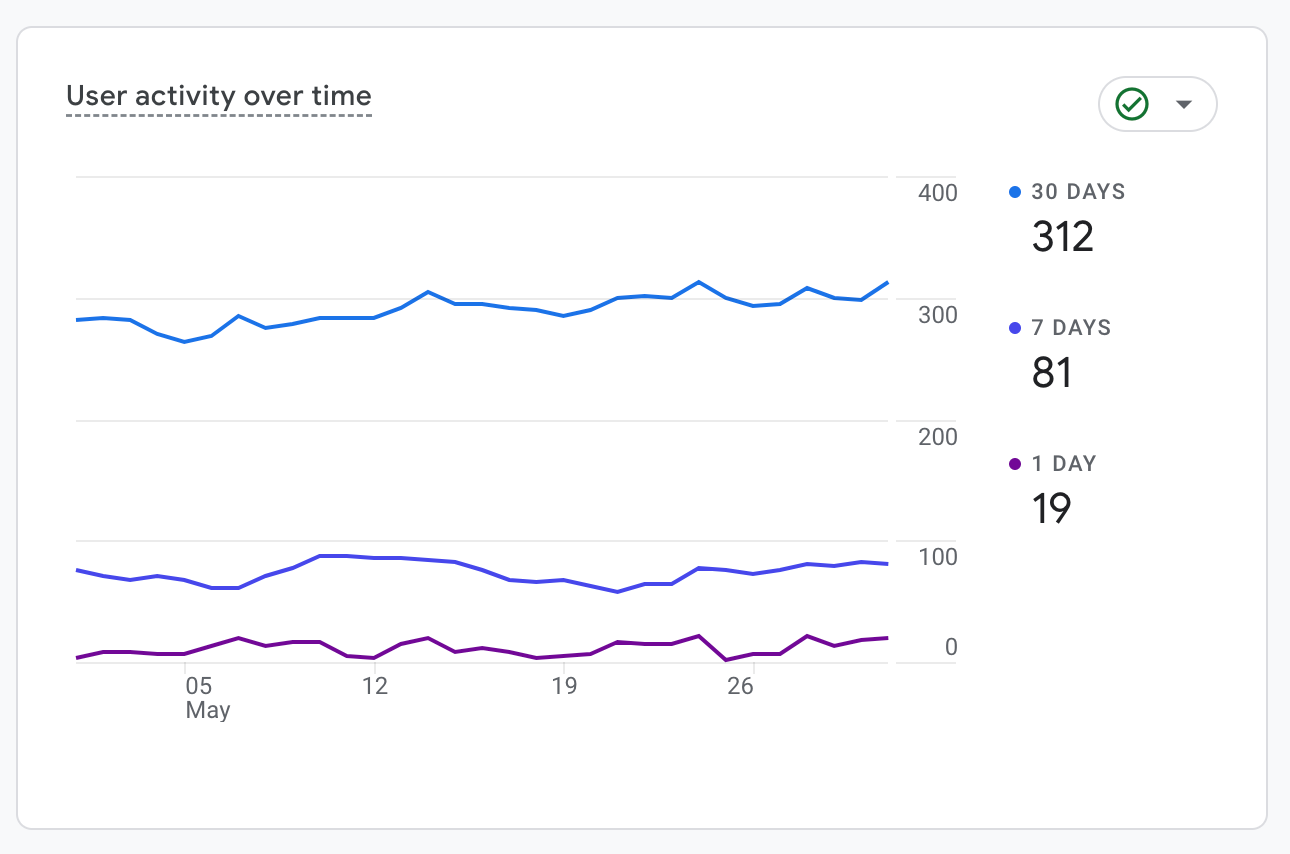Click the 100 y-axis label

click(937, 558)
